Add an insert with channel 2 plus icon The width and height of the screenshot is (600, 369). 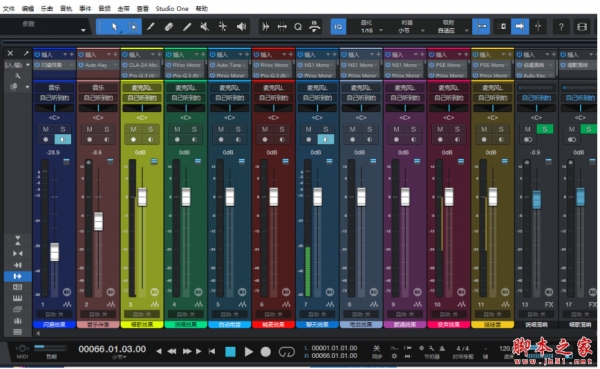pyautogui.click(x=115, y=55)
